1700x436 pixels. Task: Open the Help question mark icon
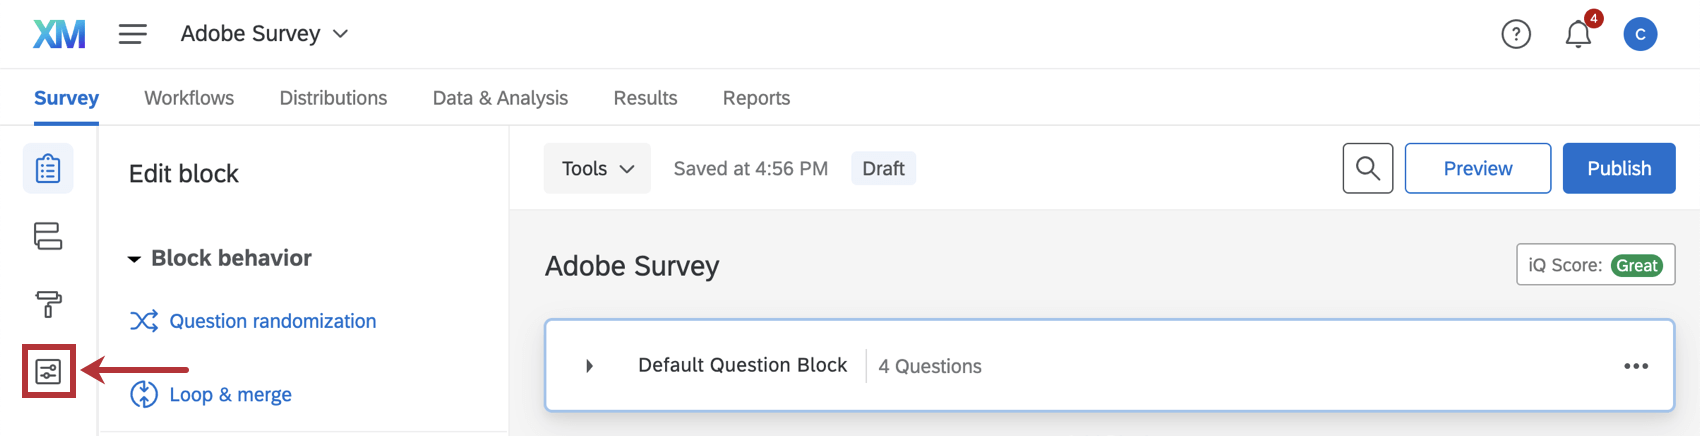[x=1516, y=34]
